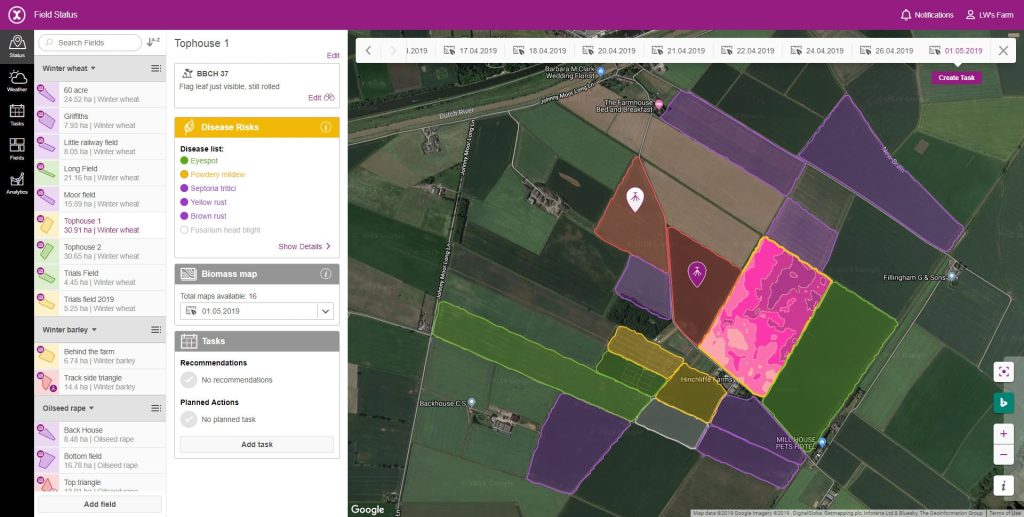Select Trials field 2019 entry
This screenshot has width=1024, height=517.
click(100, 304)
